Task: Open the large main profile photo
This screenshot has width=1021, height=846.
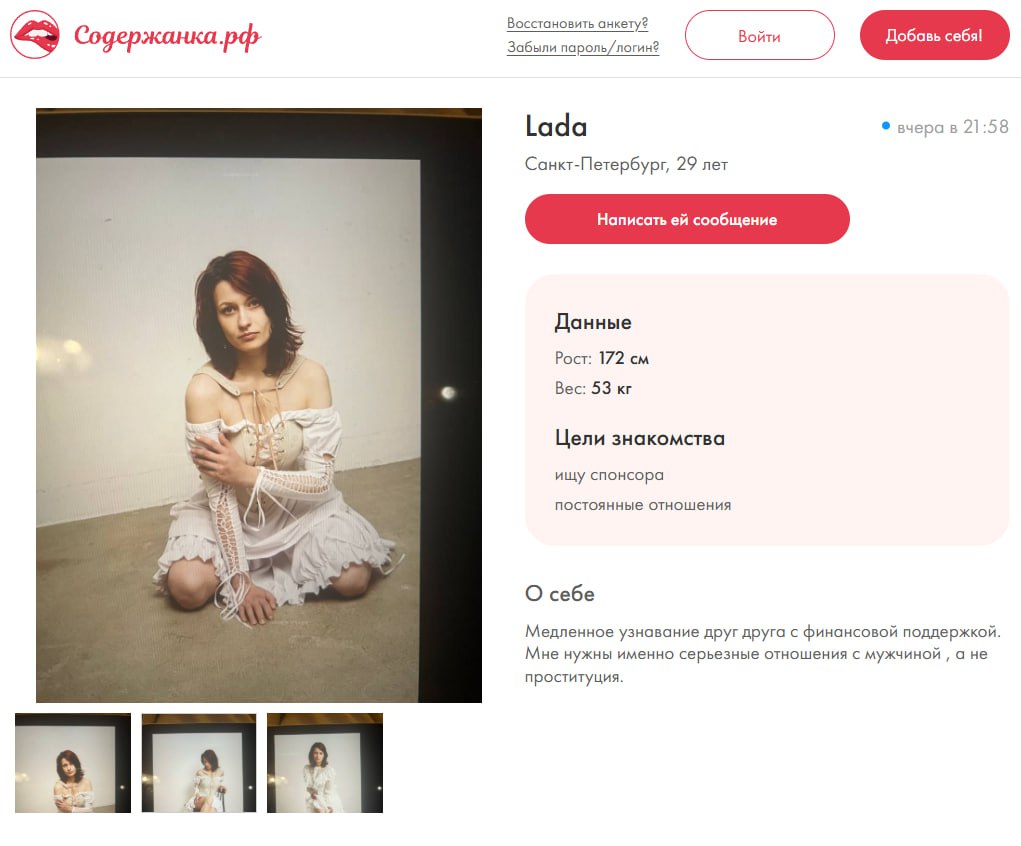Action: coord(259,405)
